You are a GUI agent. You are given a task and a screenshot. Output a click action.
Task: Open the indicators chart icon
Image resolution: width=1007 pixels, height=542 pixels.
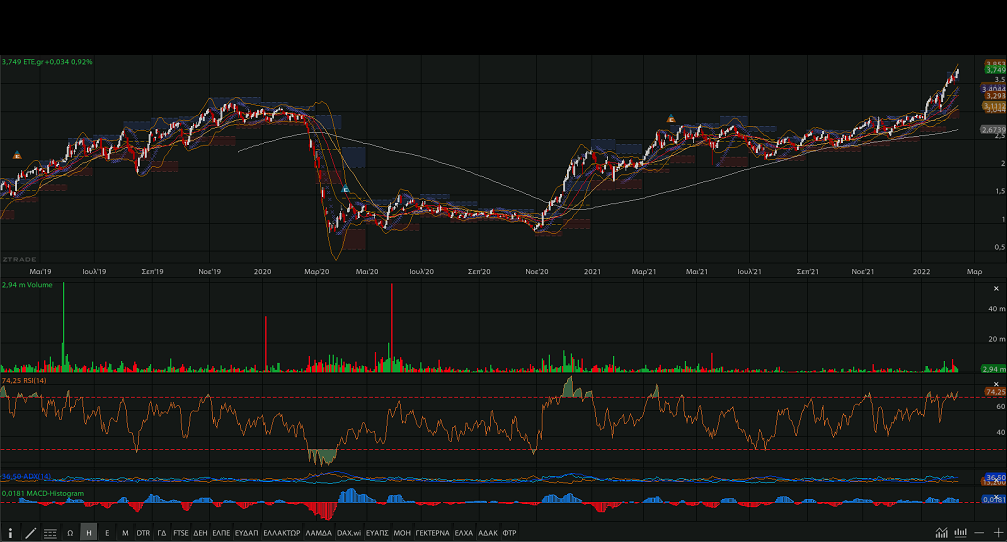click(942, 533)
